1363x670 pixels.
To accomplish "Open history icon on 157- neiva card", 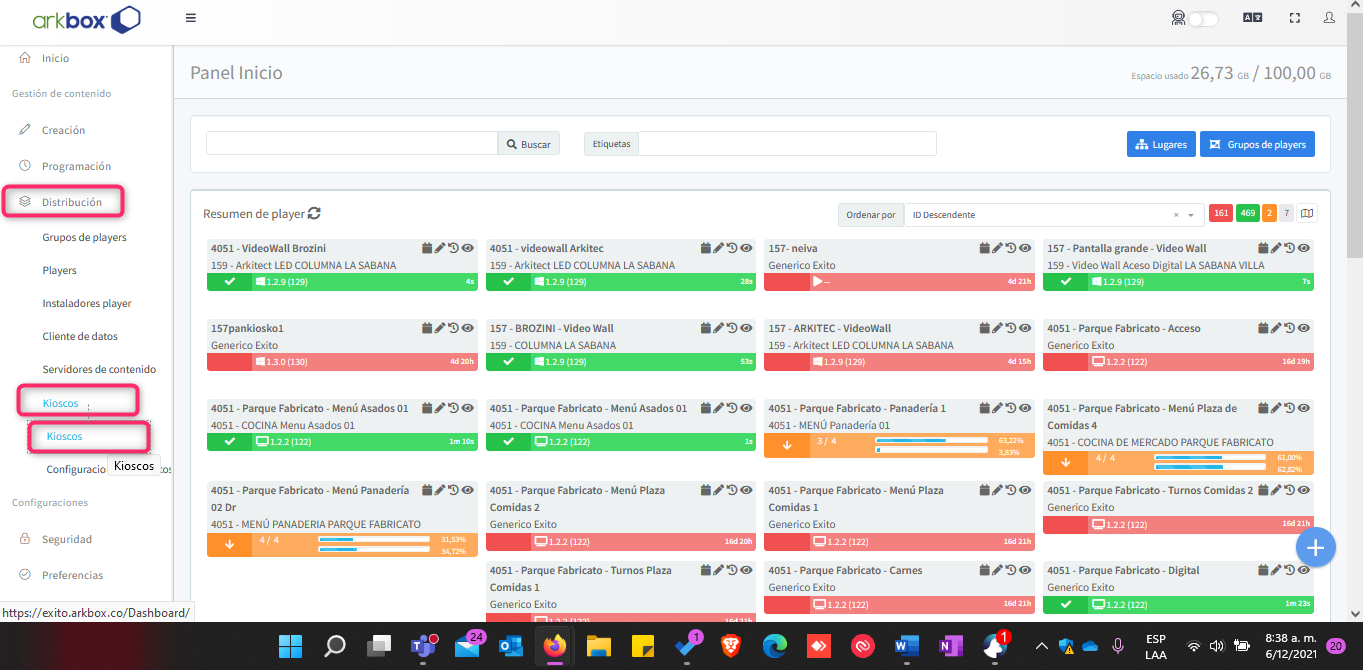I will [x=1011, y=248].
